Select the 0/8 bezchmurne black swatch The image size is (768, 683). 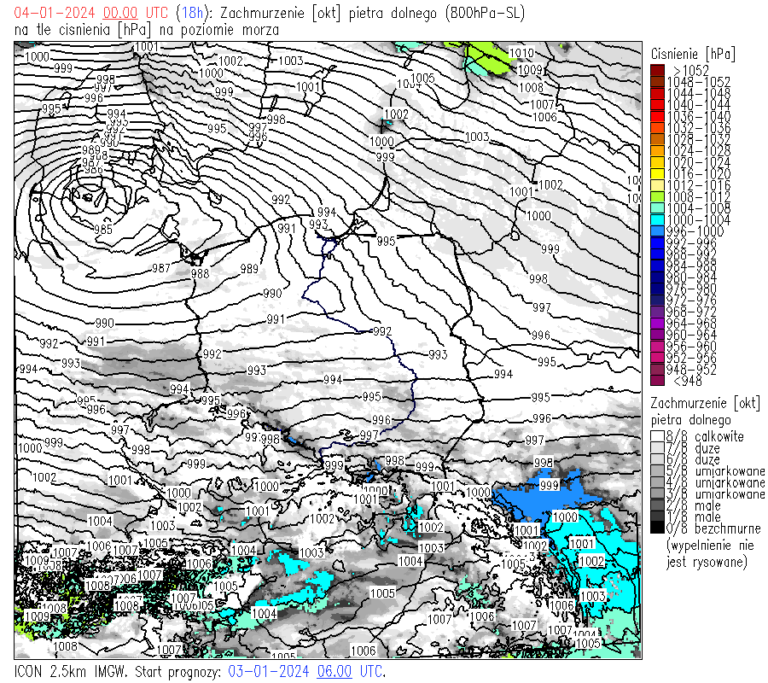657,528
